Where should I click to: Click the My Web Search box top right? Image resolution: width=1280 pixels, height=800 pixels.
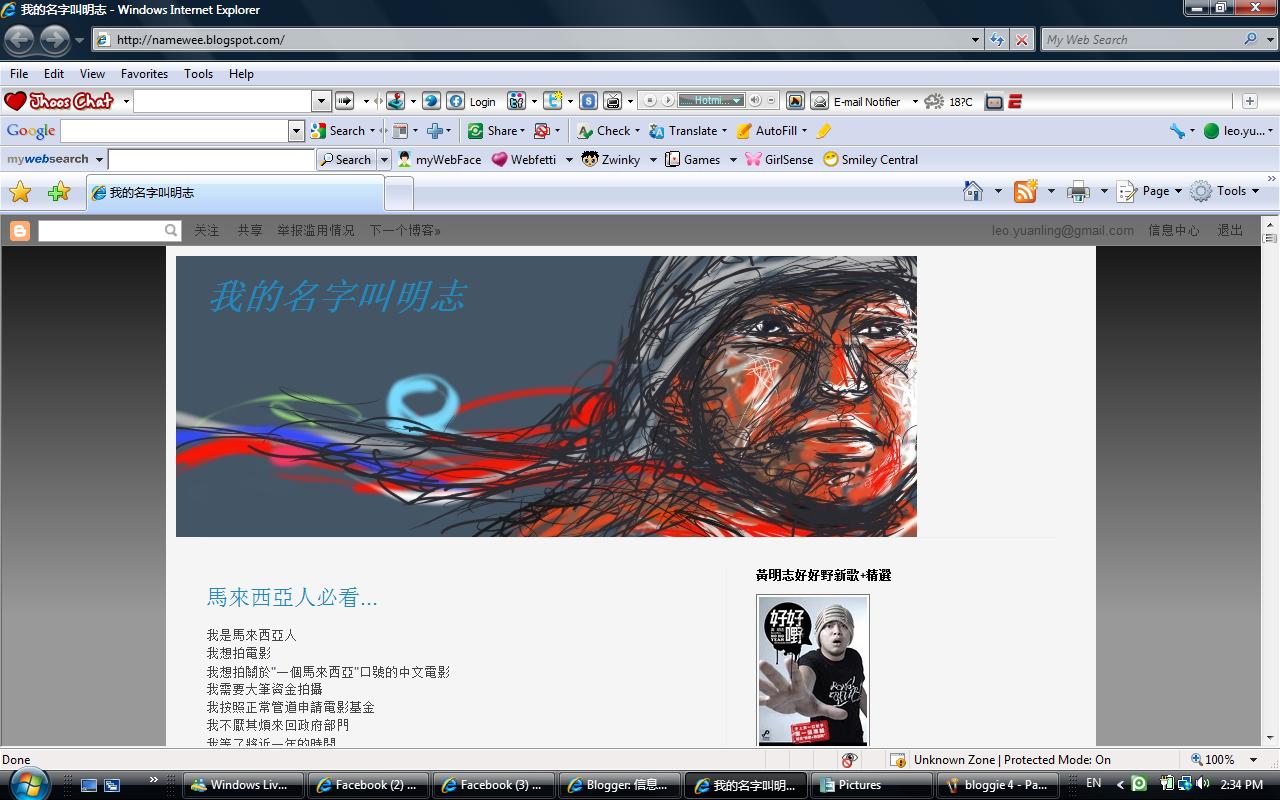(1140, 40)
